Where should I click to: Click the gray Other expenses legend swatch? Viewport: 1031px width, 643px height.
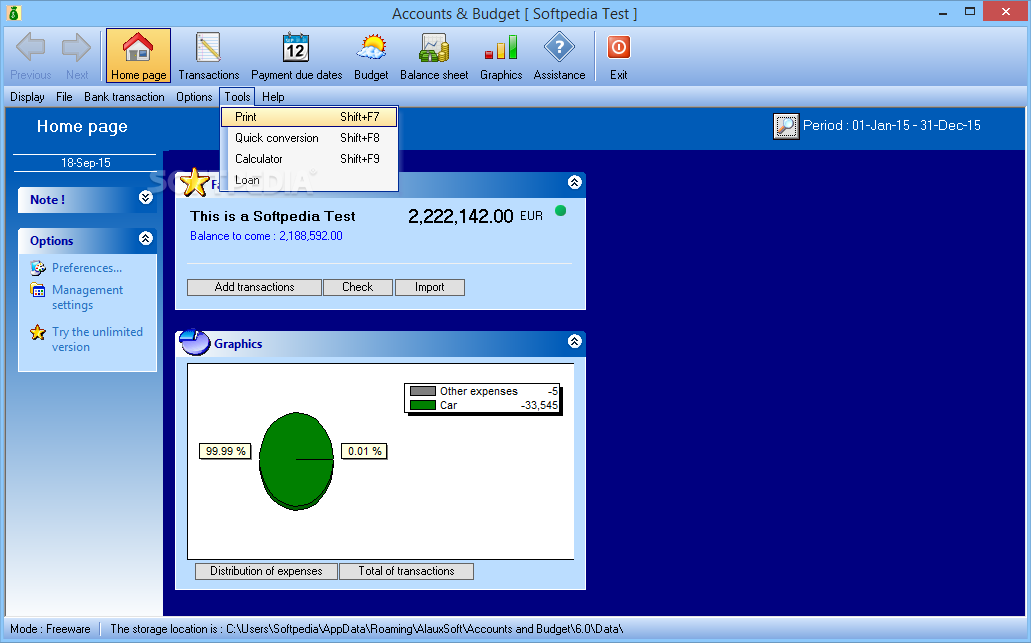423,391
